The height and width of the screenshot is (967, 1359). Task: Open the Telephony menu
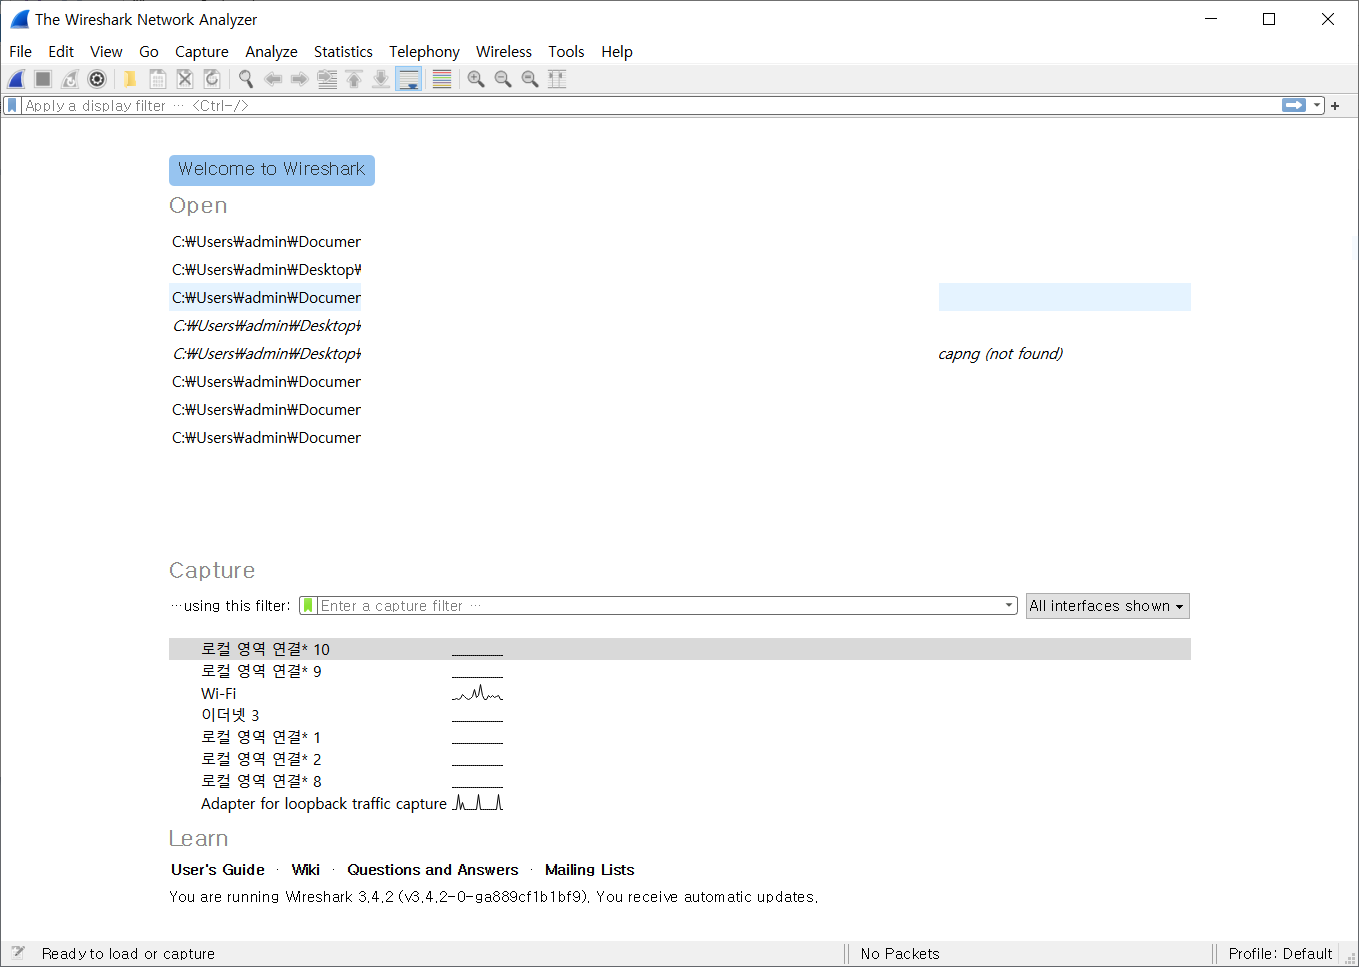tap(424, 52)
